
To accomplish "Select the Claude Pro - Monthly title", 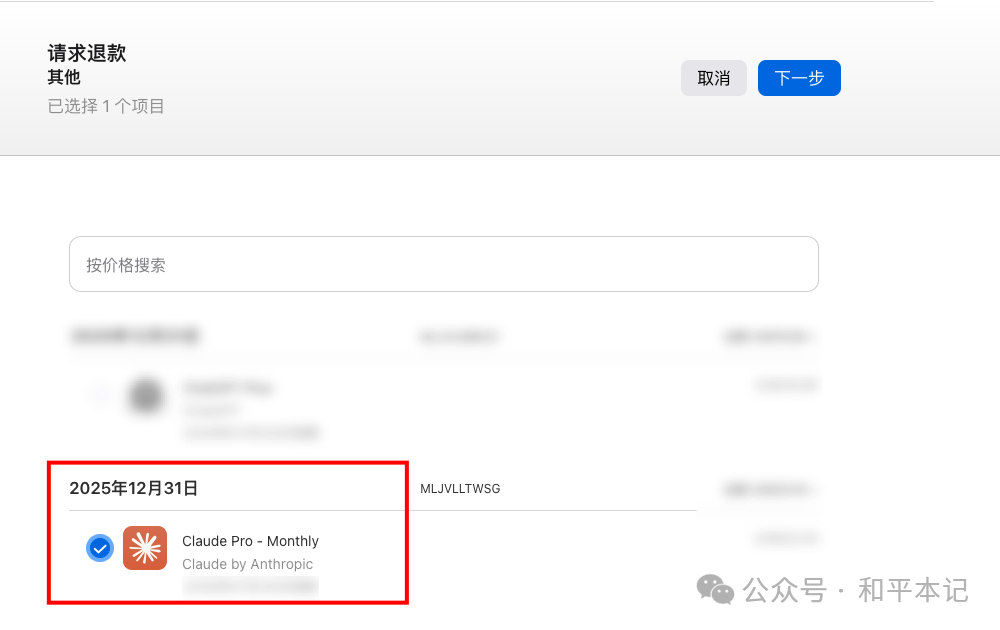I will coord(250,541).
